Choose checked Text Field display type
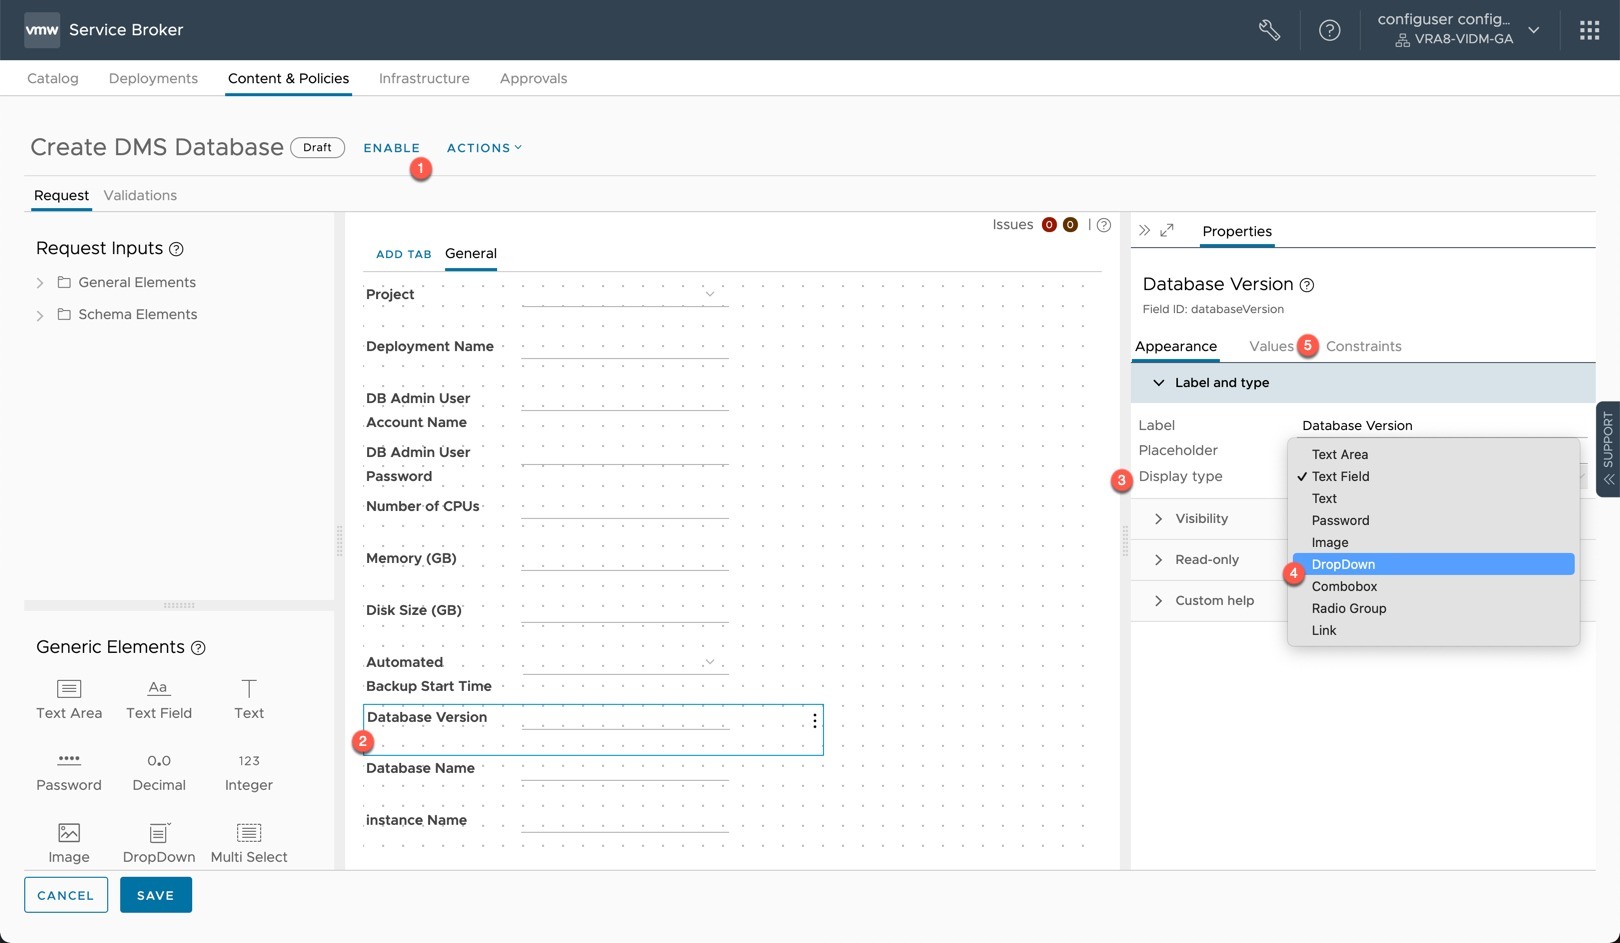The height and width of the screenshot is (943, 1620). 1433,476
